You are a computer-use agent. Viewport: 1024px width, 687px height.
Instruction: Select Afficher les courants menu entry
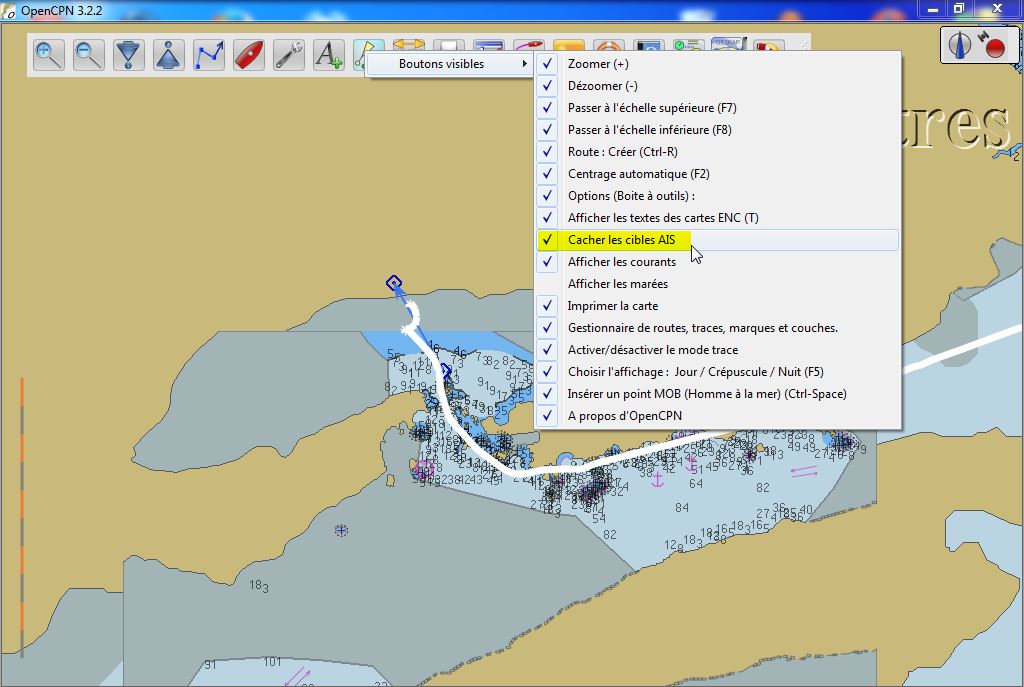717,262
